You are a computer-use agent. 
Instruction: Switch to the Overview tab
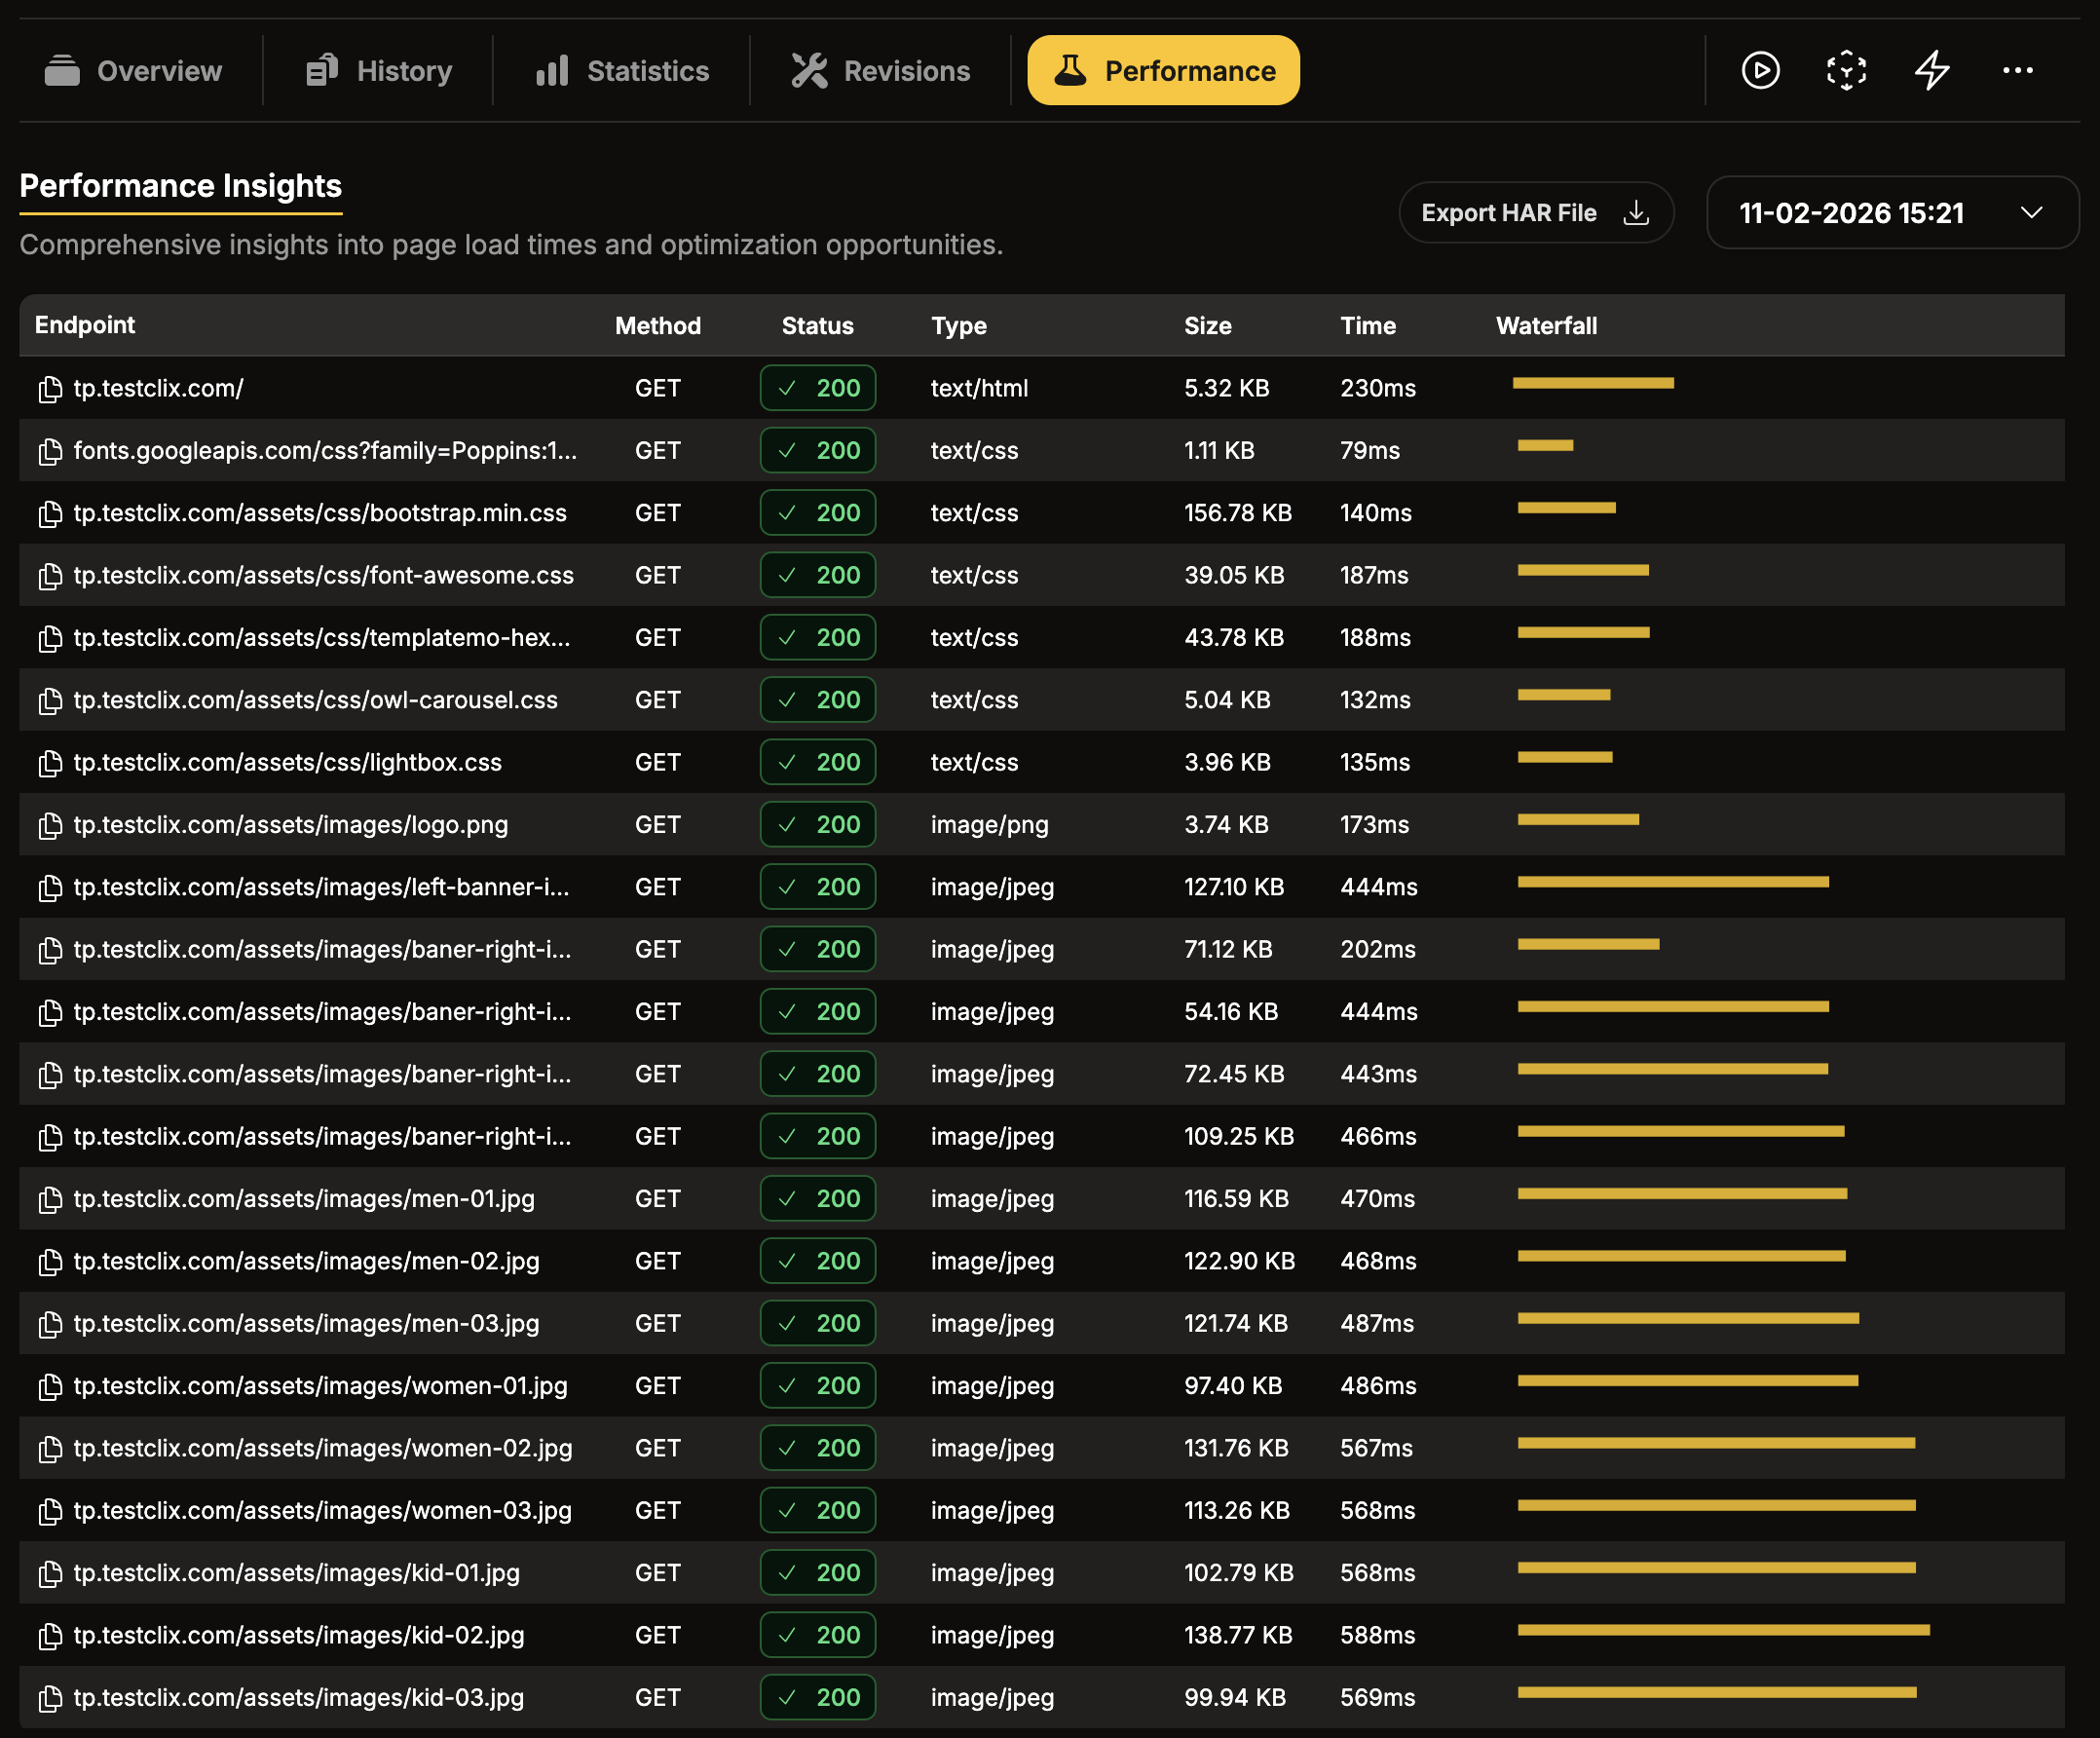(x=133, y=70)
